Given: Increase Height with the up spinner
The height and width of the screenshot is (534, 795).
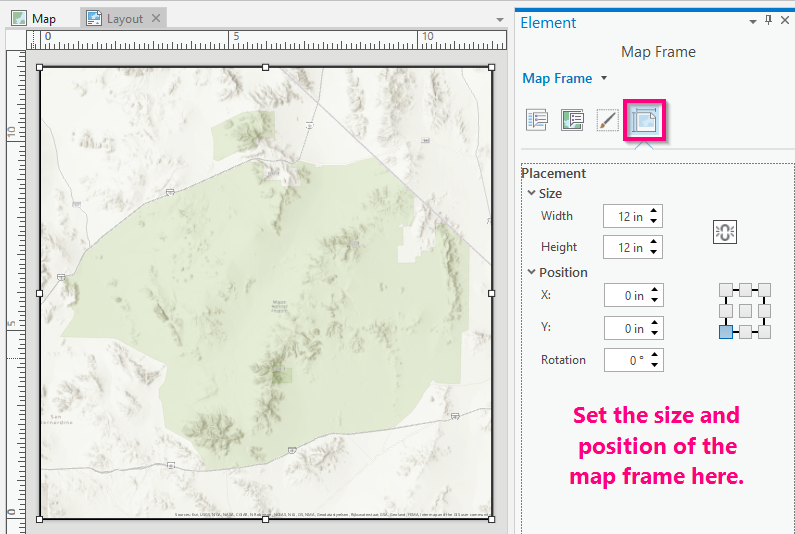Looking at the screenshot, I should click(x=654, y=242).
